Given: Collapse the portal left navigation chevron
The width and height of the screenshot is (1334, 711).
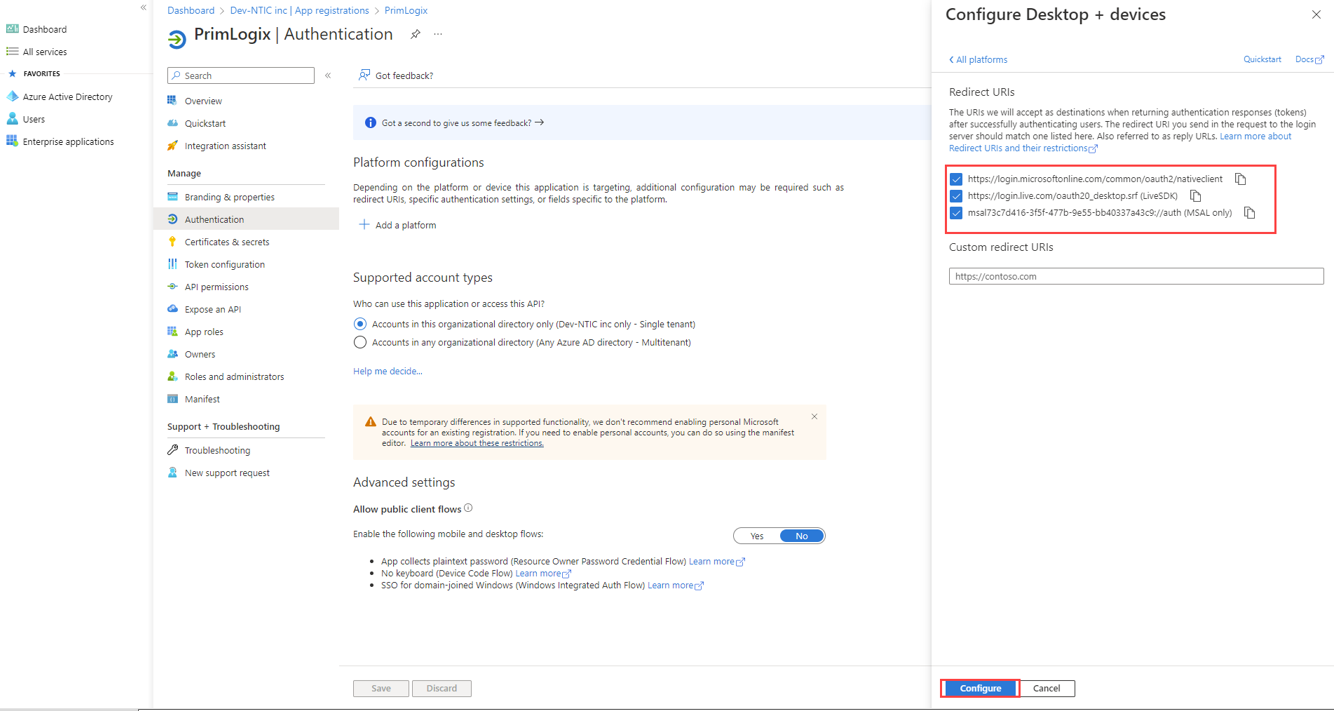Looking at the screenshot, I should tap(143, 8).
